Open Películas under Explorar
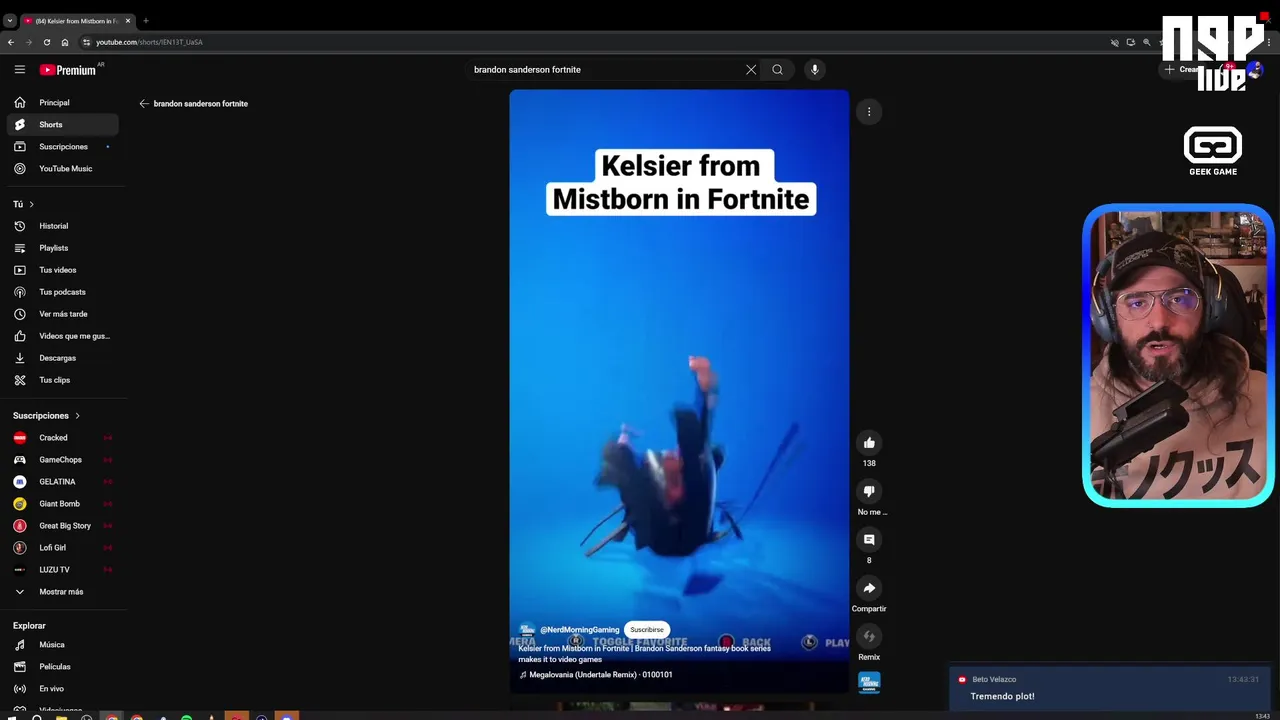 coord(62,667)
